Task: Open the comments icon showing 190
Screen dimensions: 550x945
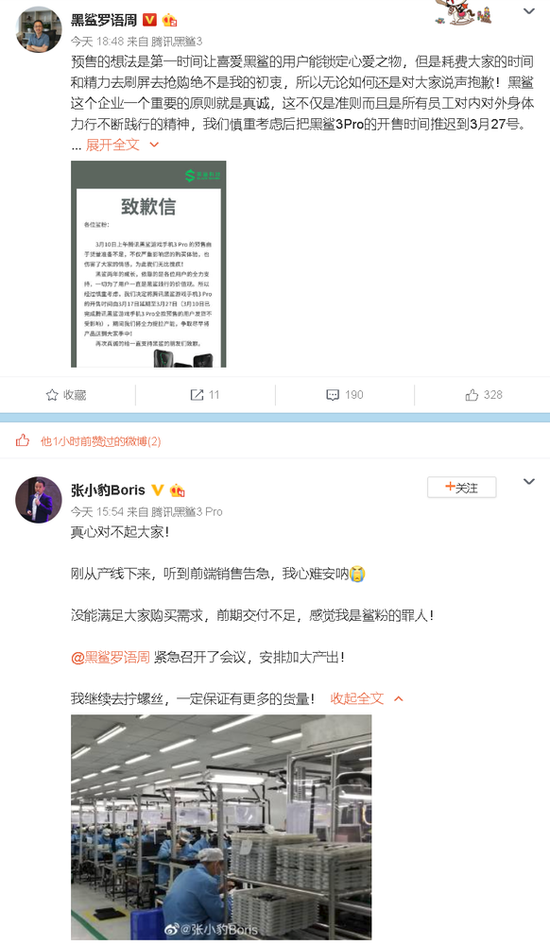Action: click(x=345, y=395)
